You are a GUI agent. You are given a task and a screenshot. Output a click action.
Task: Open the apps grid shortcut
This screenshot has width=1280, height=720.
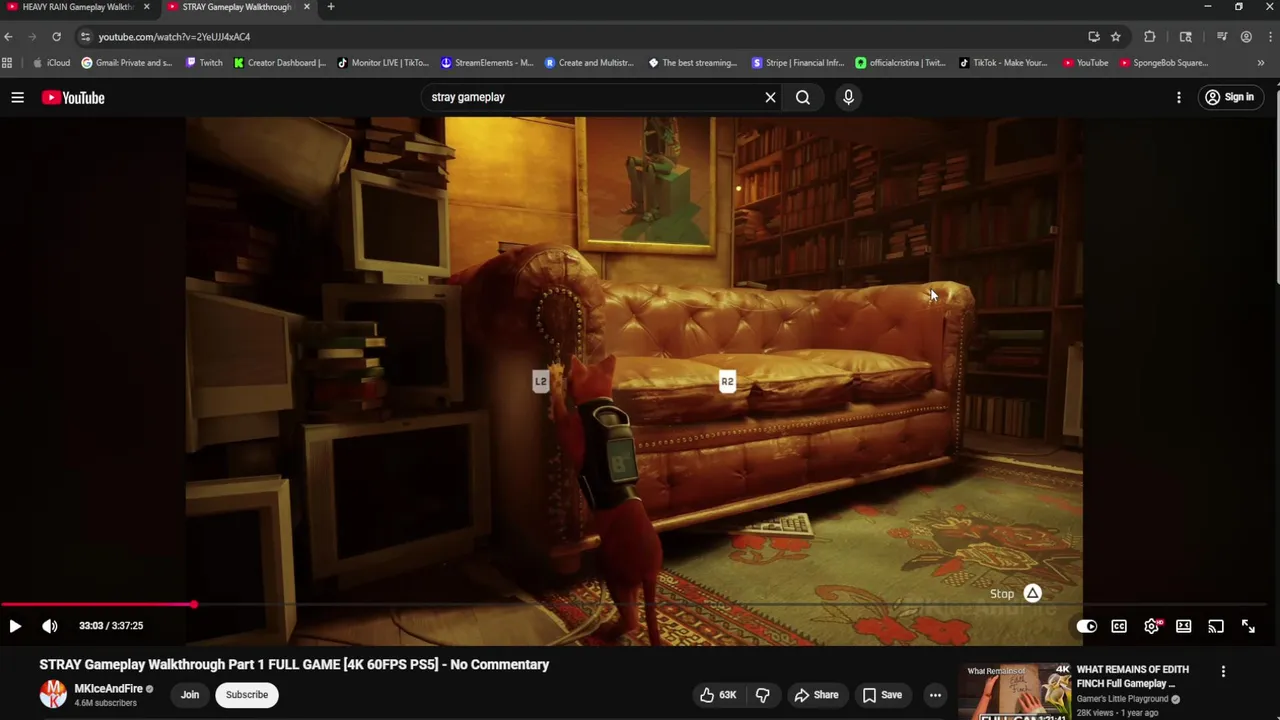pyautogui.click(x=7, y=63)
